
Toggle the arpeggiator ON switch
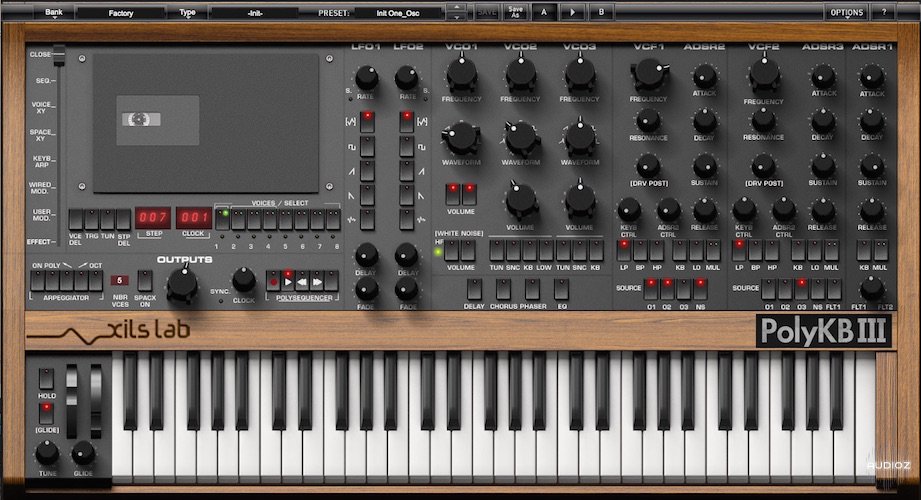(38, 280)
